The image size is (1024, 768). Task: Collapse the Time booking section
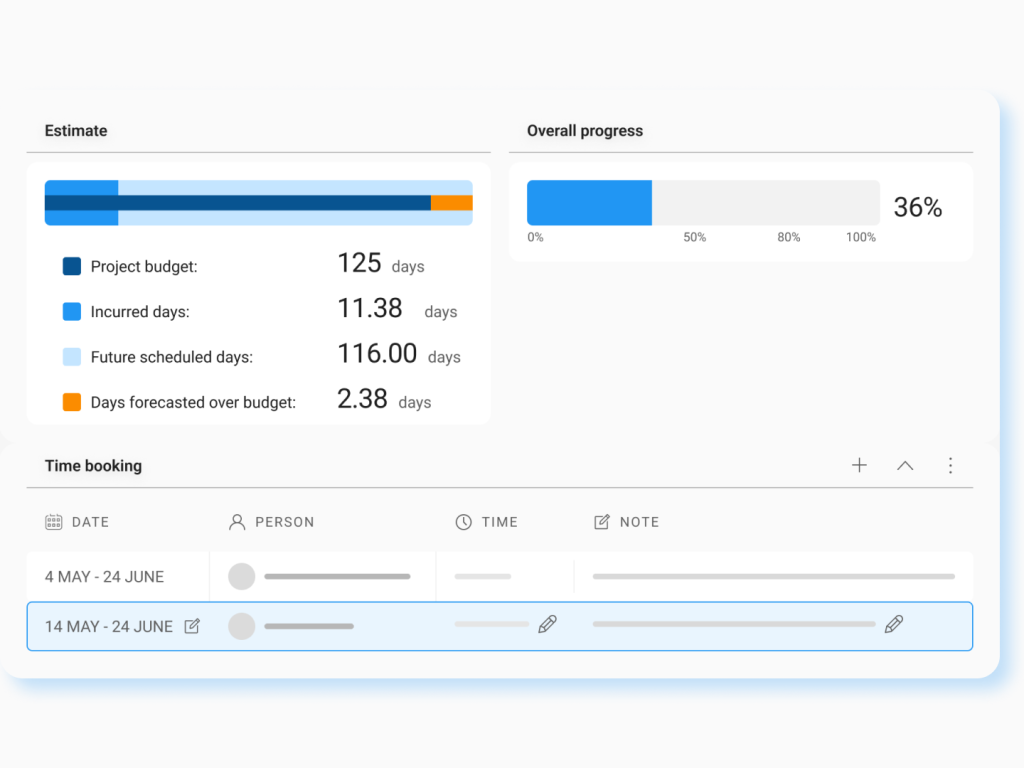[905, 465]
